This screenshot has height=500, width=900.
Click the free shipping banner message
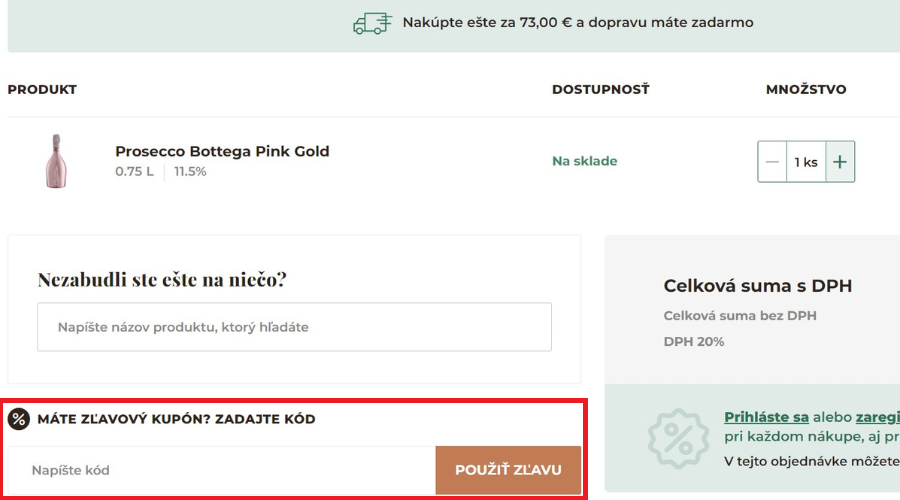(577, 22)
